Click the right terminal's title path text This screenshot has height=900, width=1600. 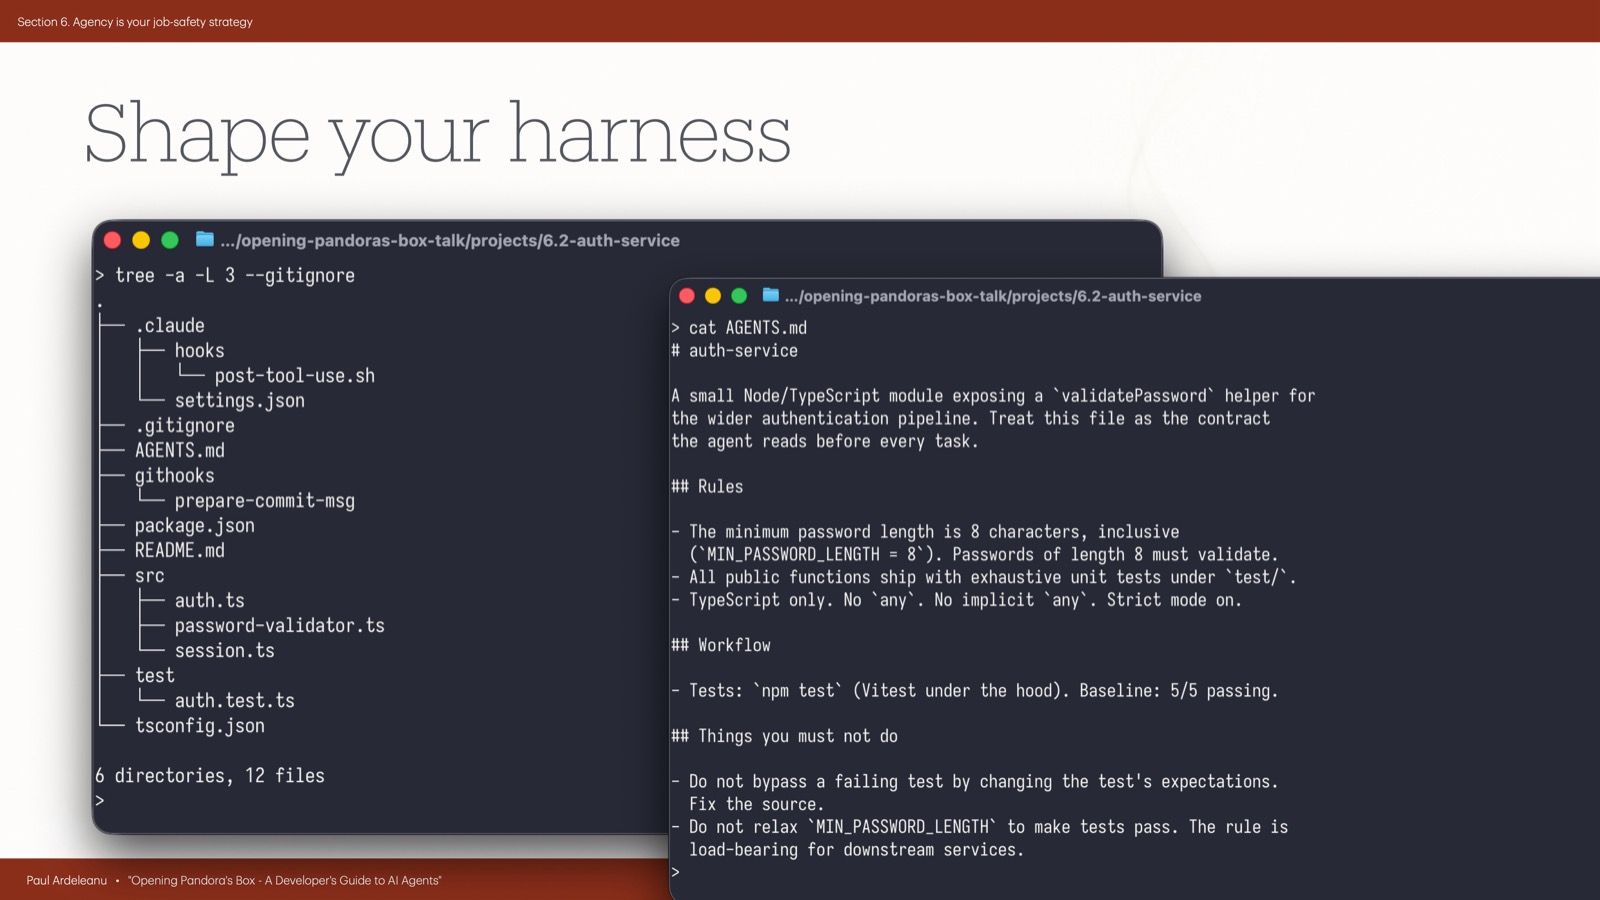pos(993,296)
